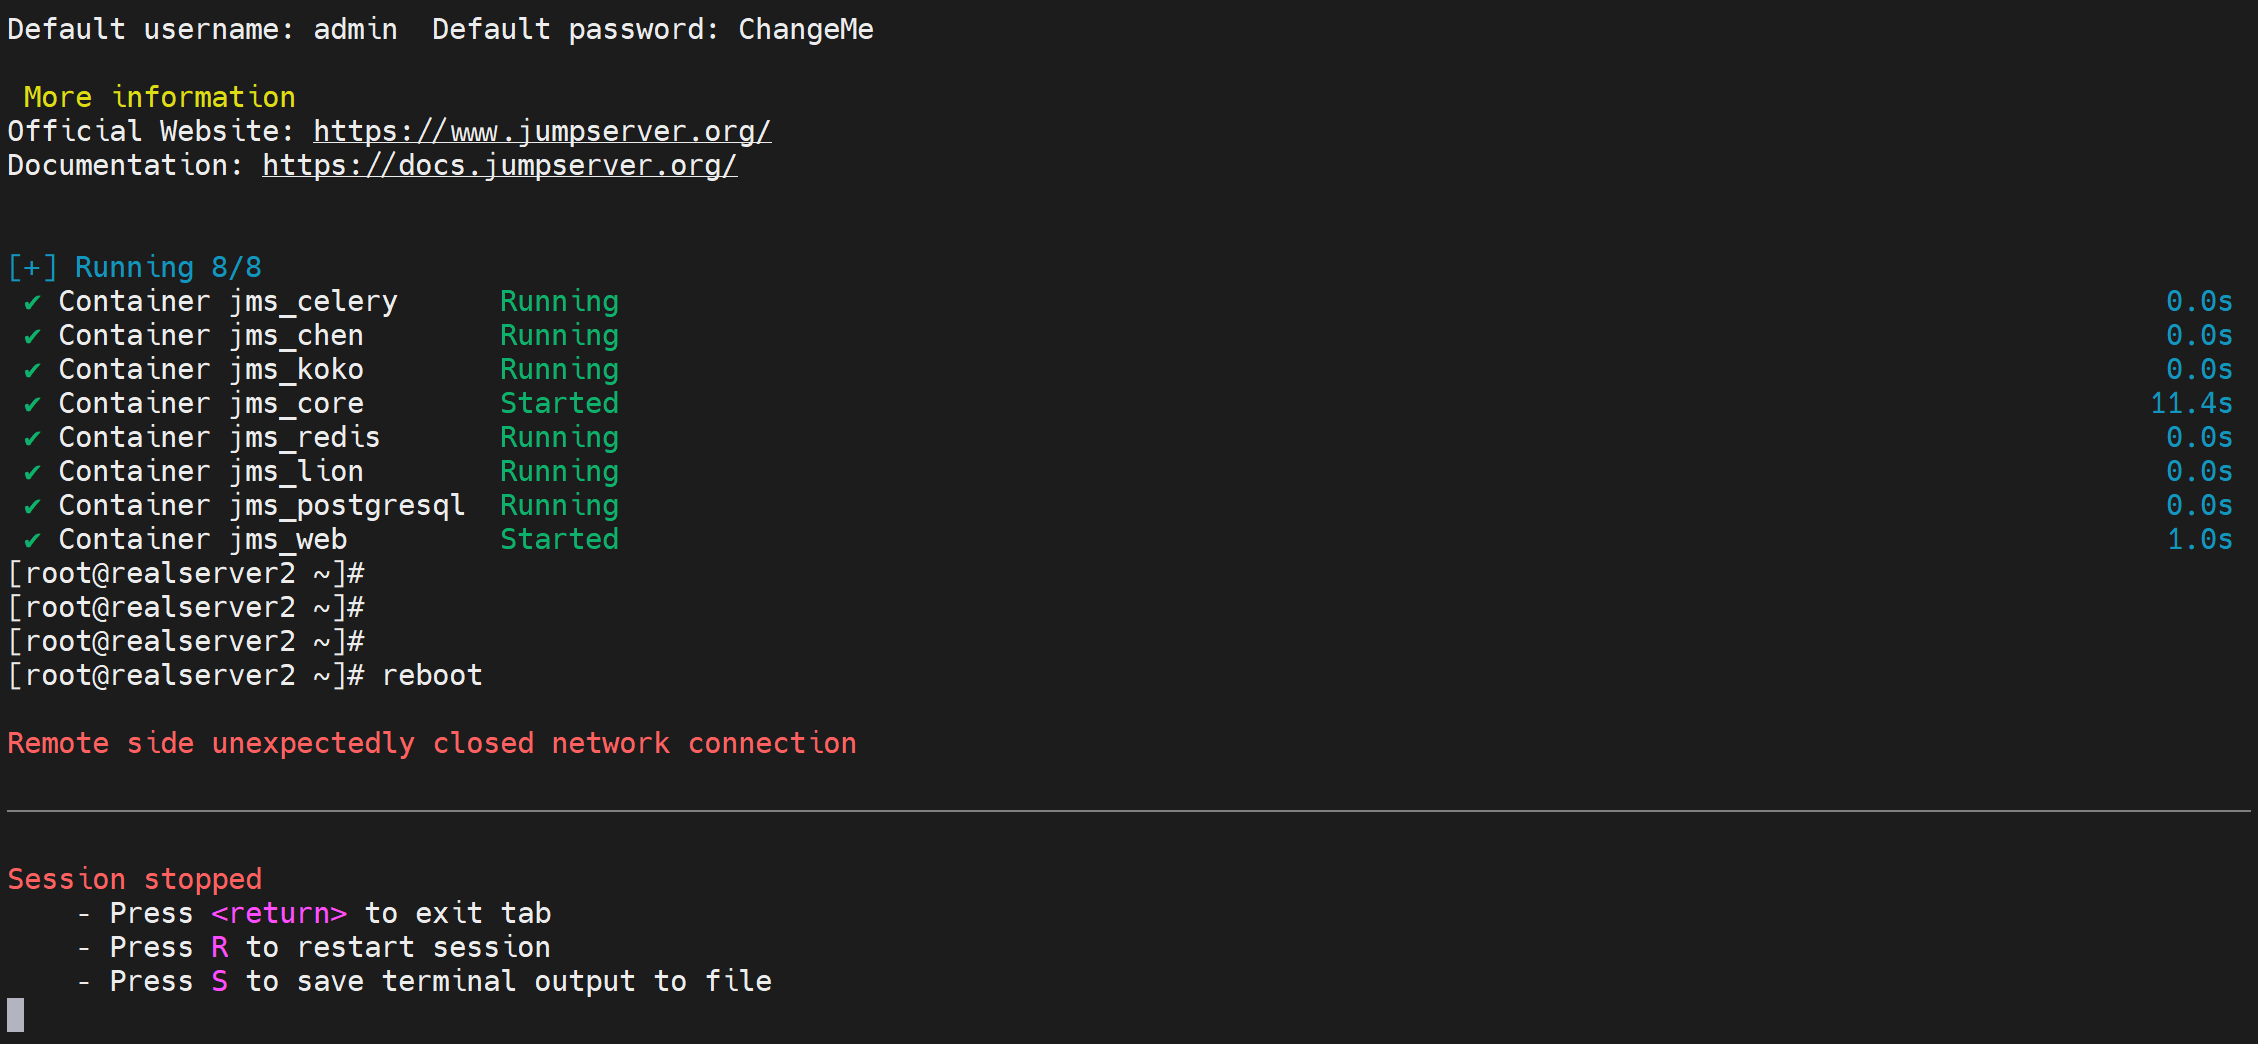Click the "[+] Running 8/8" status header

pos(134,267)
